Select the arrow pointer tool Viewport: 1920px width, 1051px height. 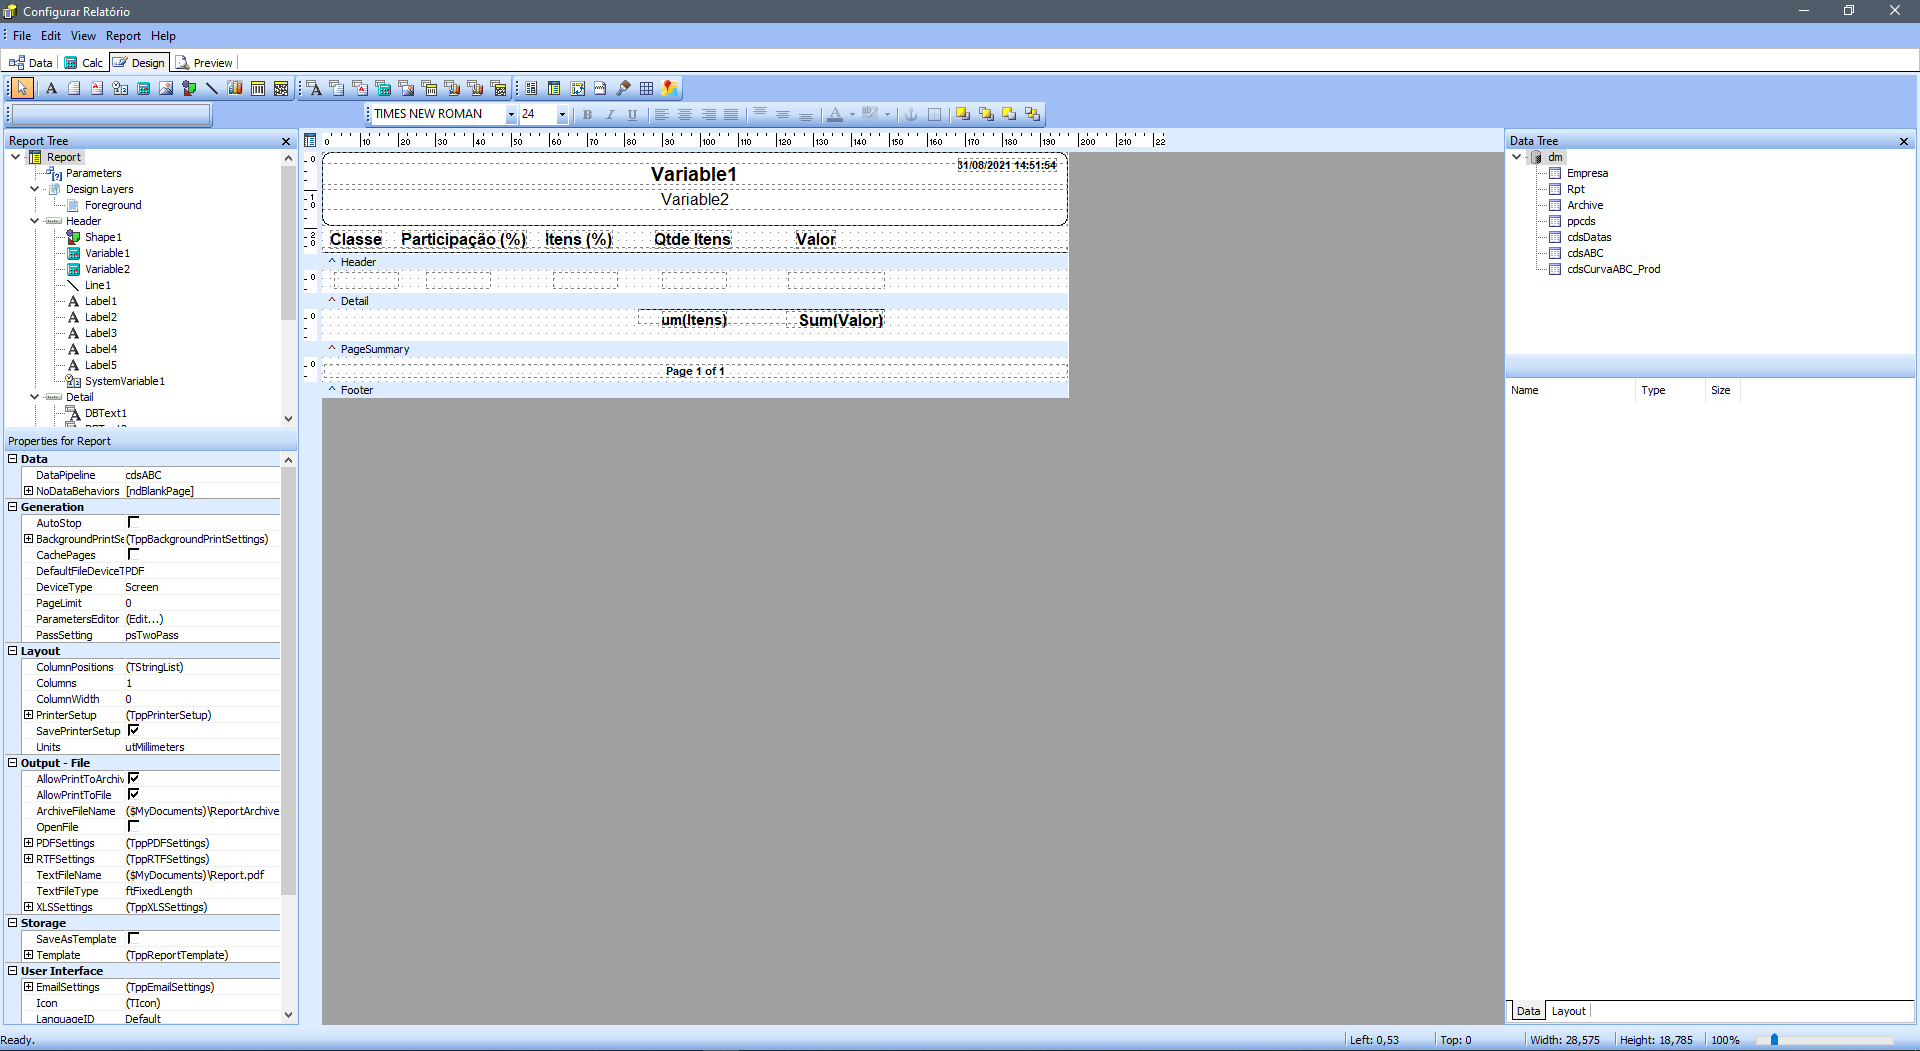22,88
